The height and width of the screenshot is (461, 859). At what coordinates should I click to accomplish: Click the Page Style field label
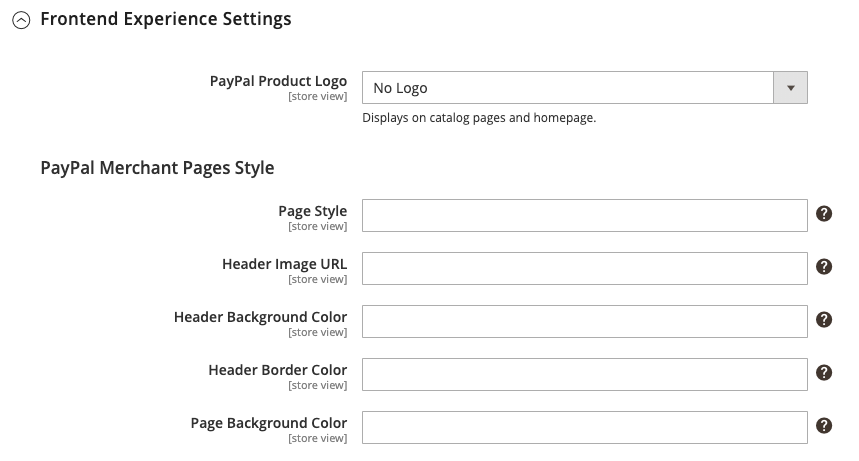(x=313, y=211)
